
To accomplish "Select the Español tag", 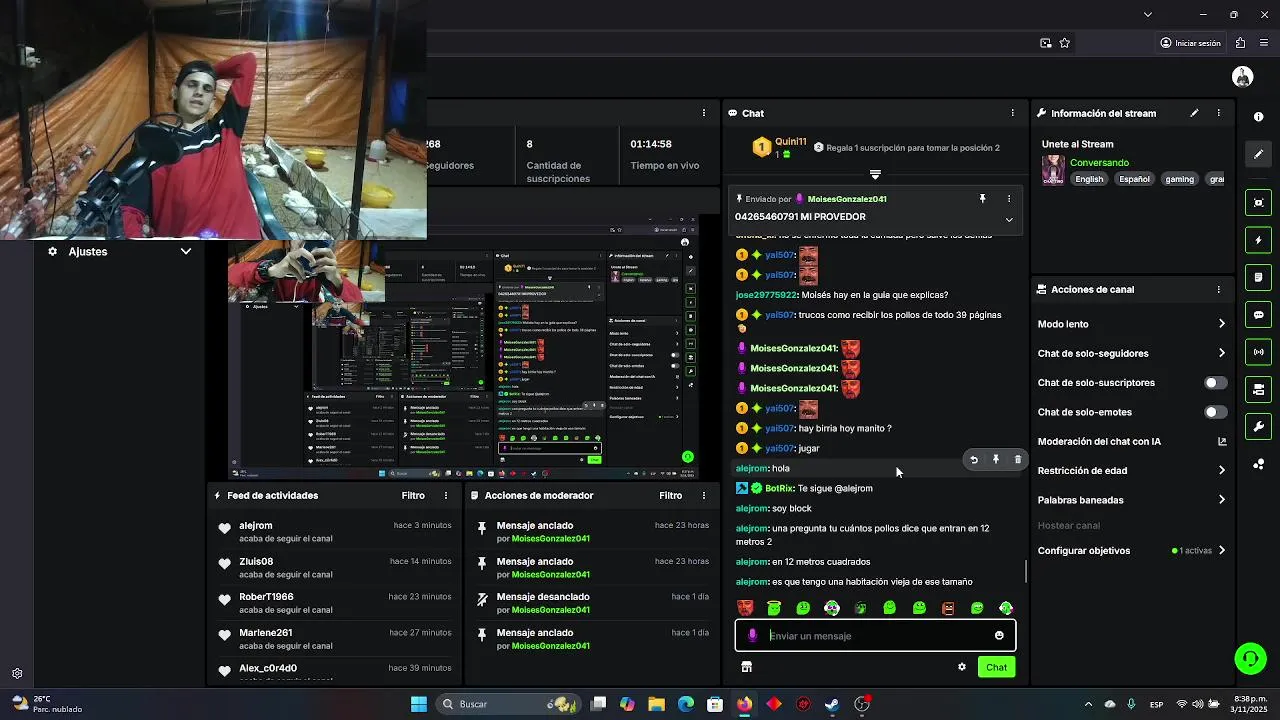I will pyautogui.click(x=1134, y=180).
